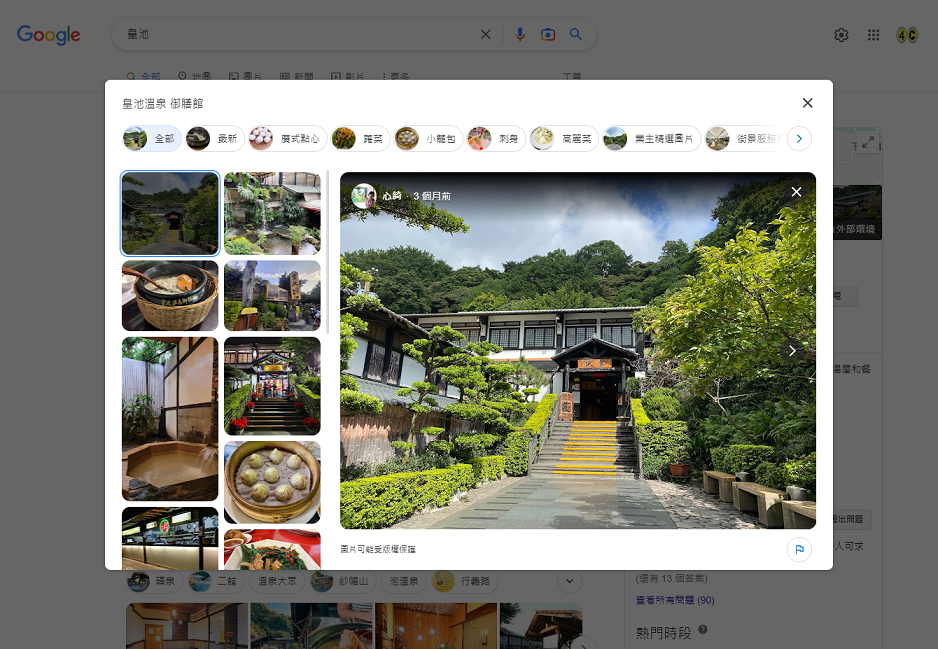Expand more filter chips with down chevron
938x649 pixels.
[x=570, y=581]
